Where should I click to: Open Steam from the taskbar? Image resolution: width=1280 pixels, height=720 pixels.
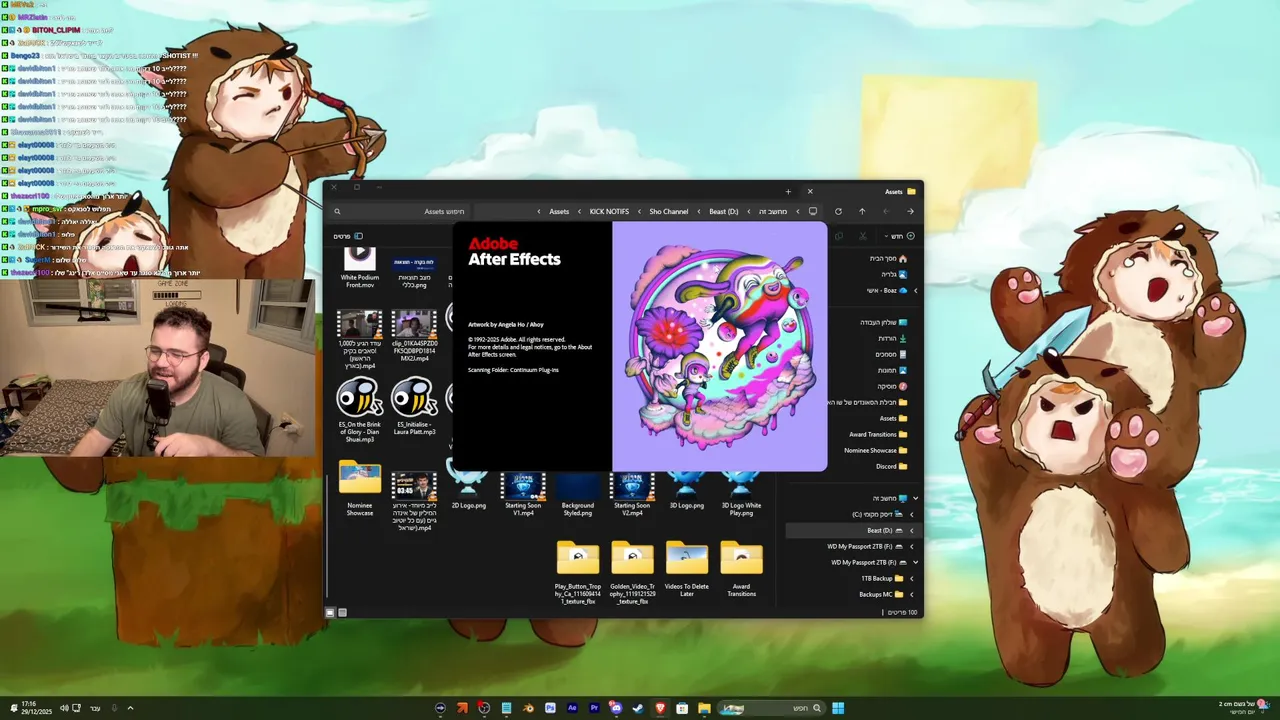[638, 708]
